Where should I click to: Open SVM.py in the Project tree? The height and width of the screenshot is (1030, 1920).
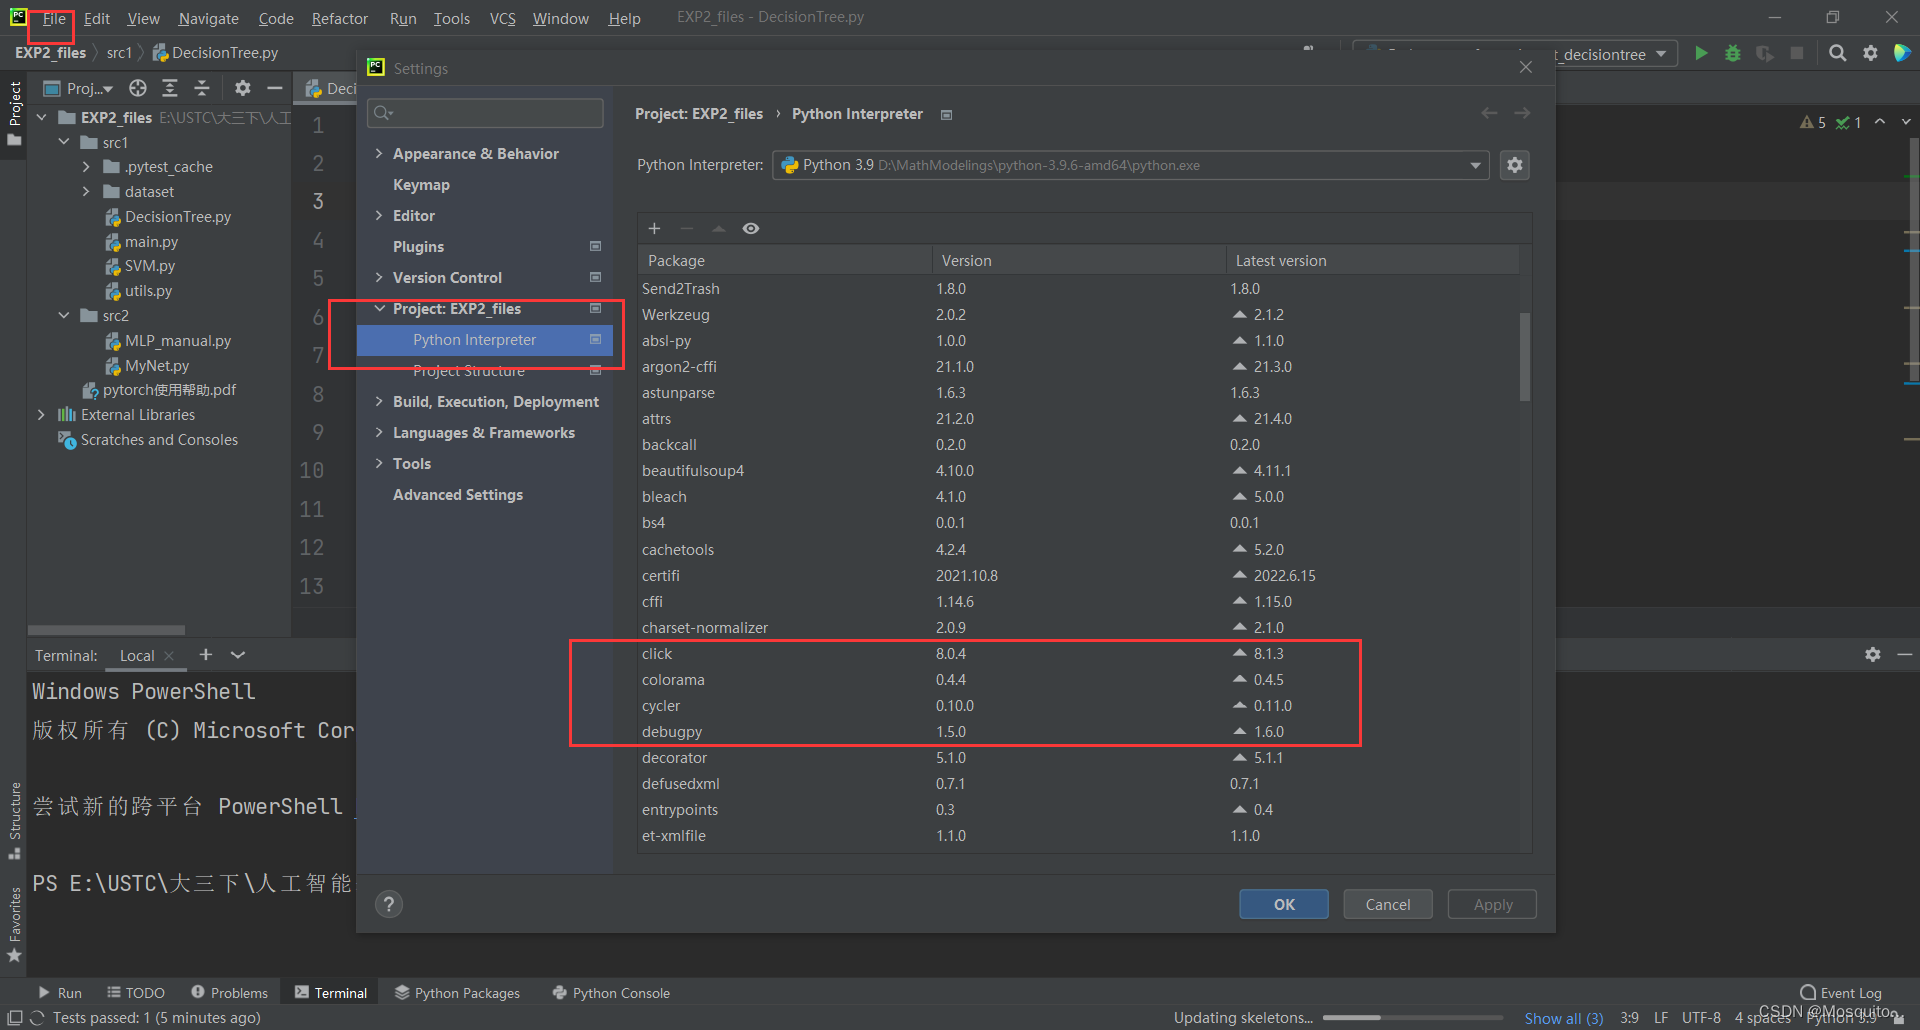click(x=149, y=266)
